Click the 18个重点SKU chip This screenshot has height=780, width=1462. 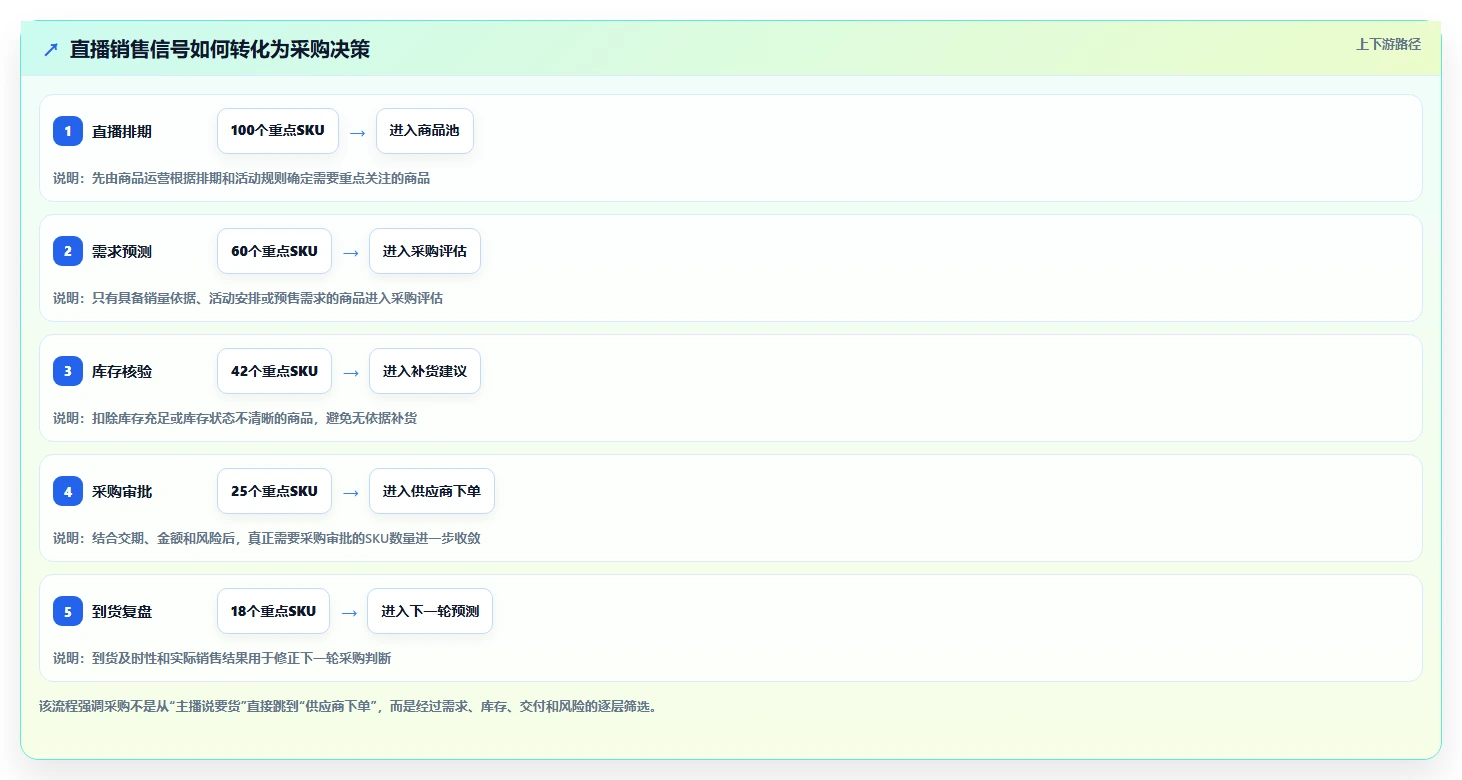tap(273, 611)
